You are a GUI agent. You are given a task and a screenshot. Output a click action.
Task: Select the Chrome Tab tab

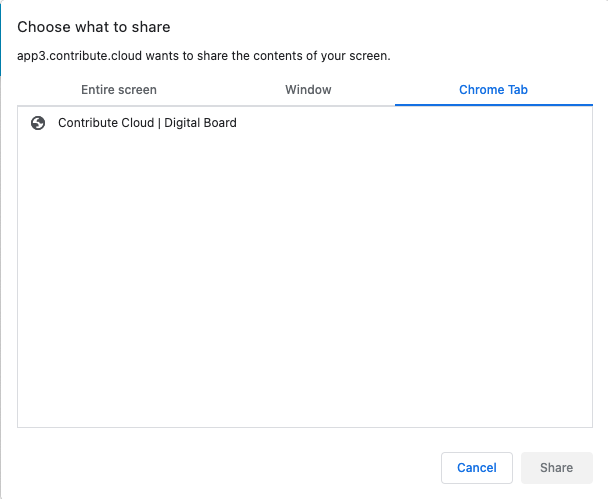pyautogui.click(x=494, y=90)
